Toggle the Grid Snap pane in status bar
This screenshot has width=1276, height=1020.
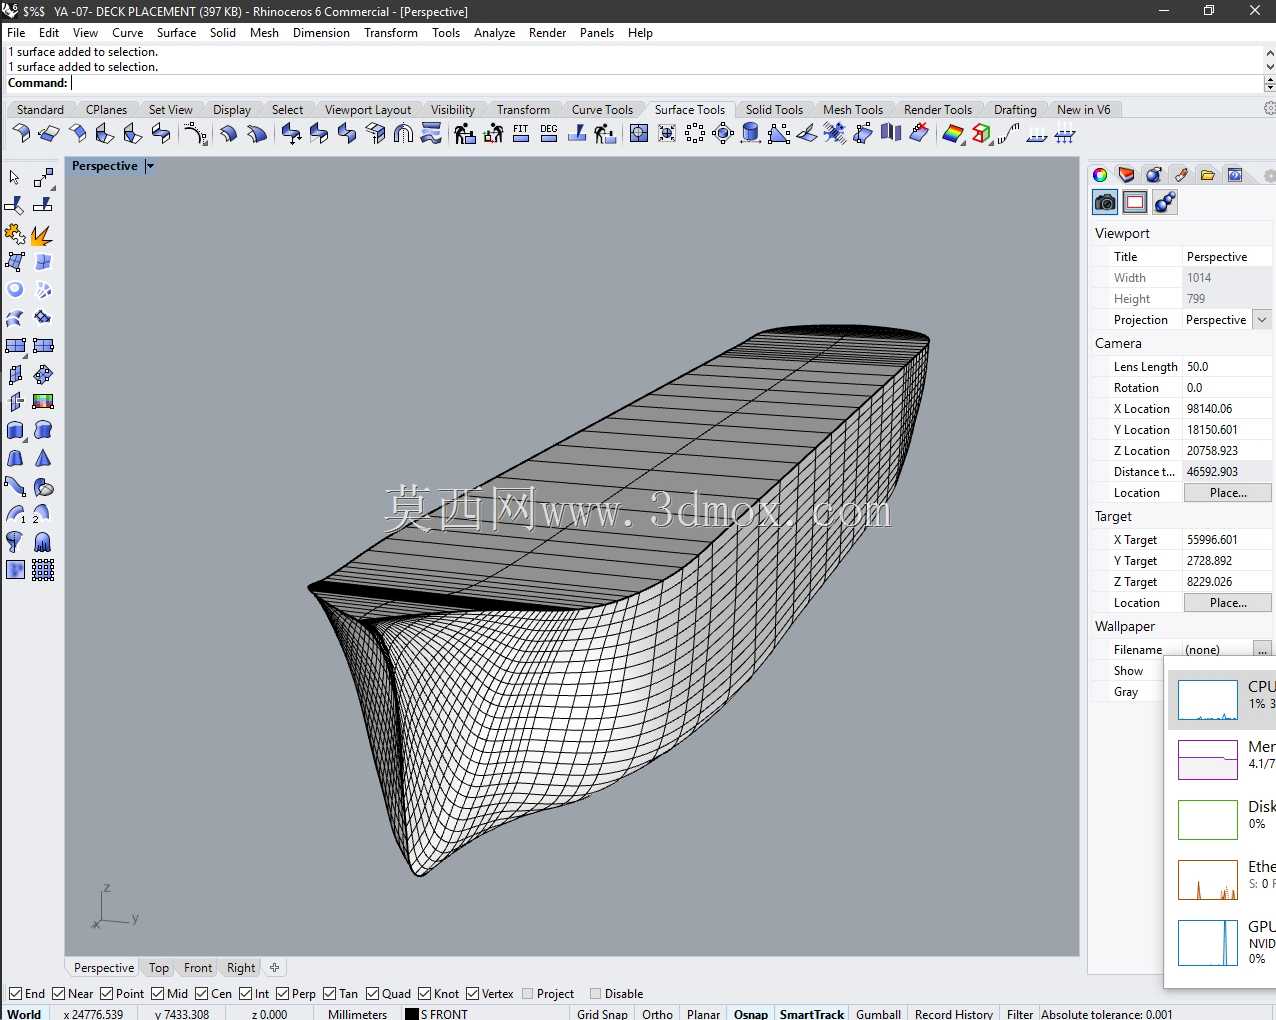click(602, 1013)
